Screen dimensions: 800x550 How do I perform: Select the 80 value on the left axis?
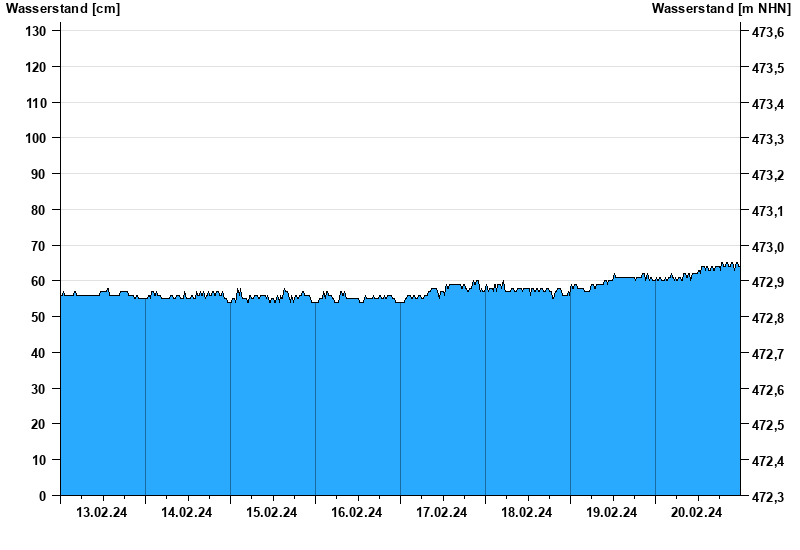coord(39,210)
